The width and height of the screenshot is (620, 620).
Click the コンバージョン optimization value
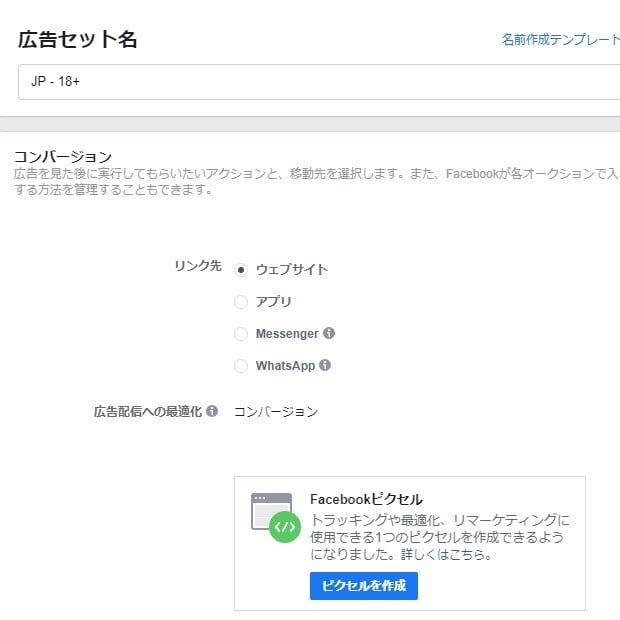[x=276, y=412]
